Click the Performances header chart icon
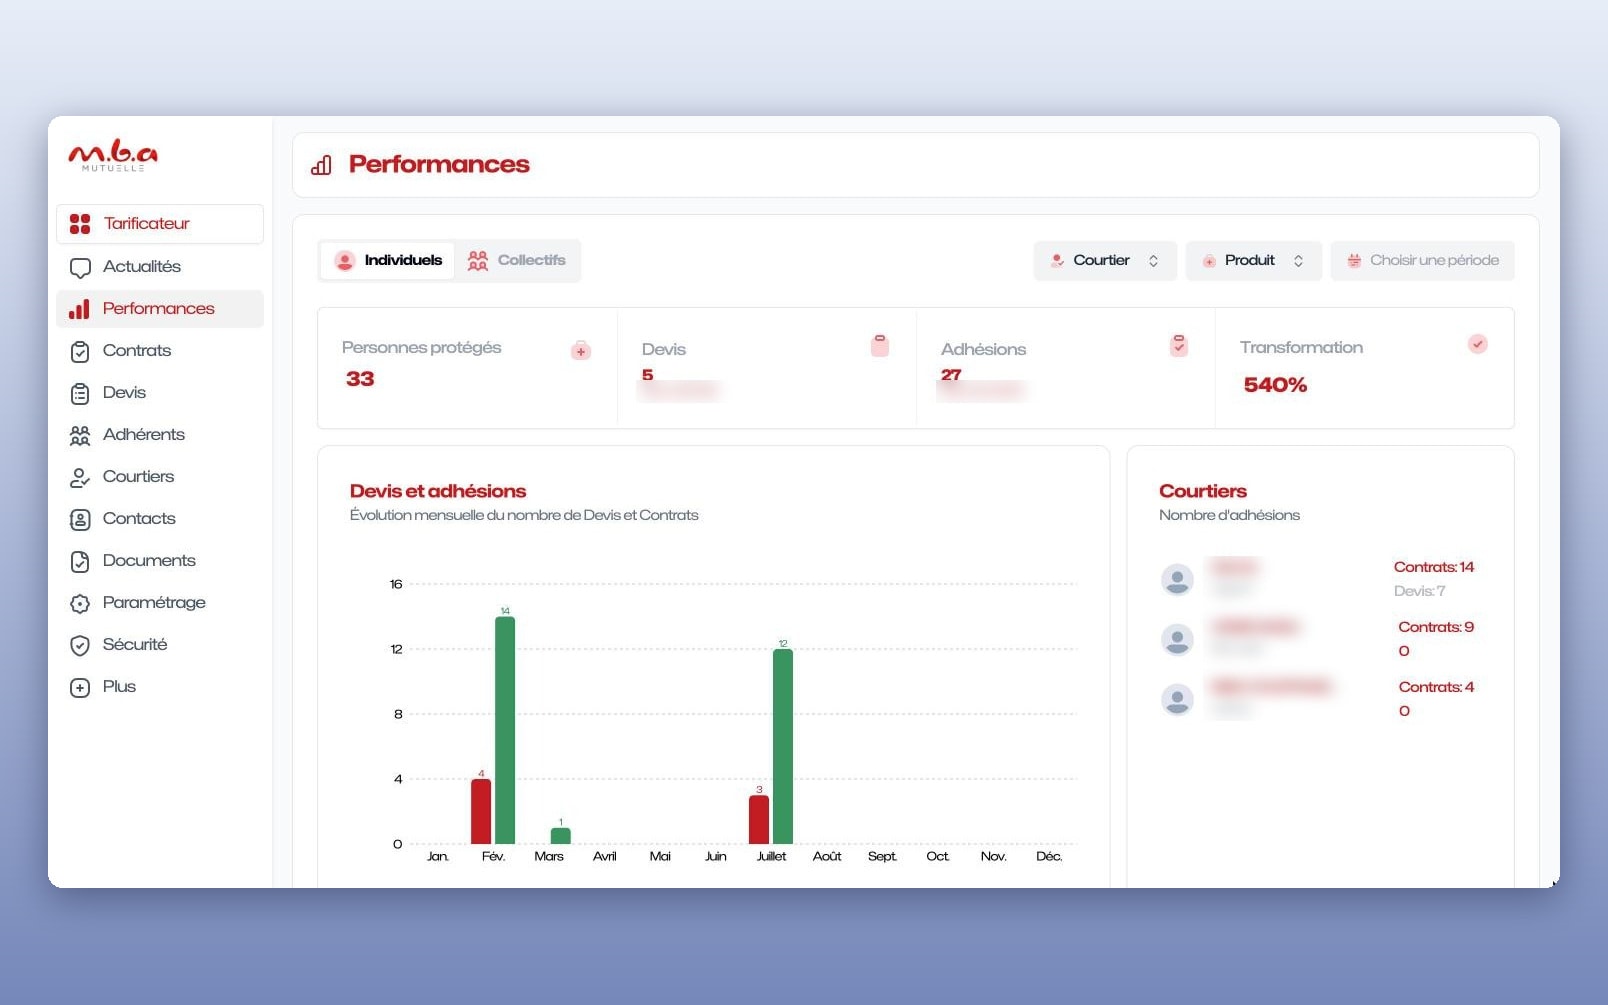 coord(321,165)
